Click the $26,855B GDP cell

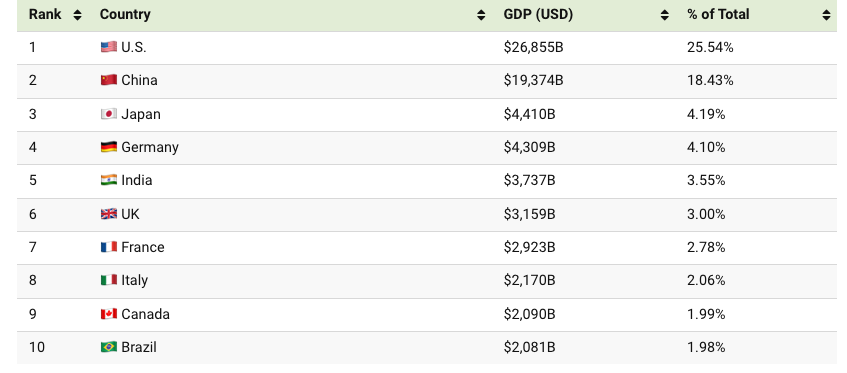coord(533,48)
